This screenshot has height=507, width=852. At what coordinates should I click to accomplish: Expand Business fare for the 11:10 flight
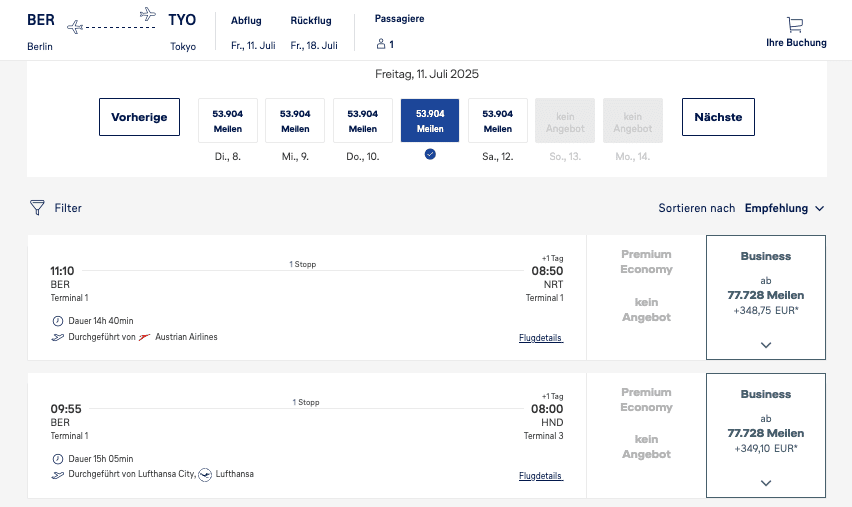click(766, 345)
